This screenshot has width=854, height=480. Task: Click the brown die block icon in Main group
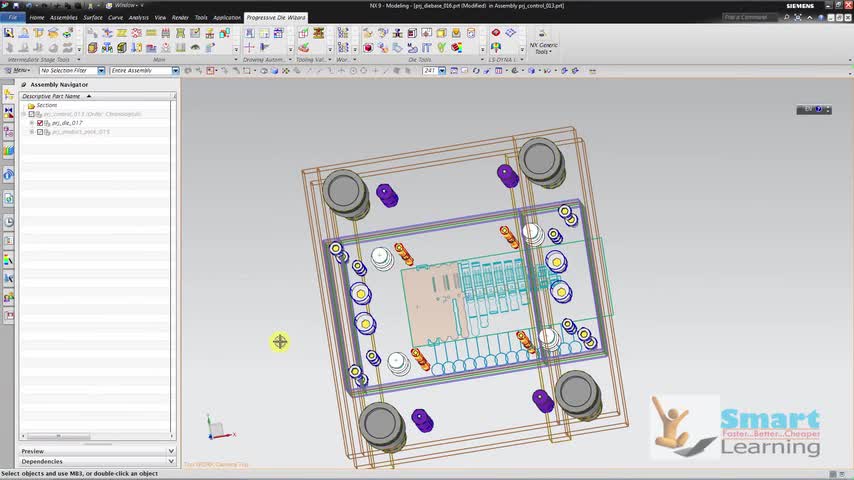tap(93, 48)
